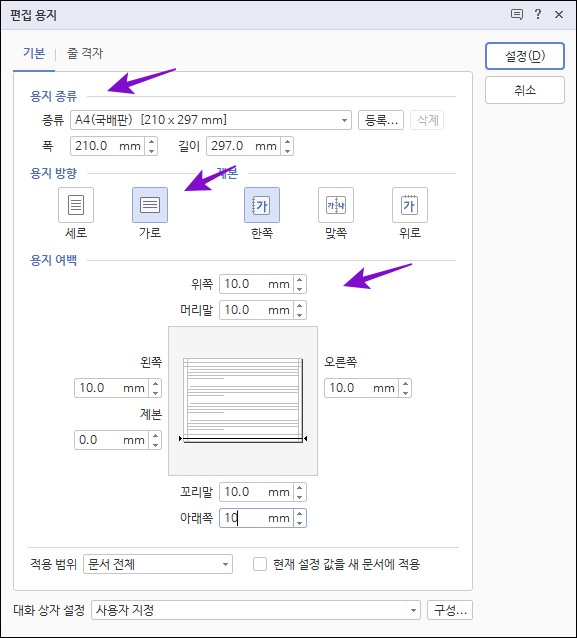Open the 종류 paper type dropdown
This screenshot has width=577, height=638.
point(211,120)
